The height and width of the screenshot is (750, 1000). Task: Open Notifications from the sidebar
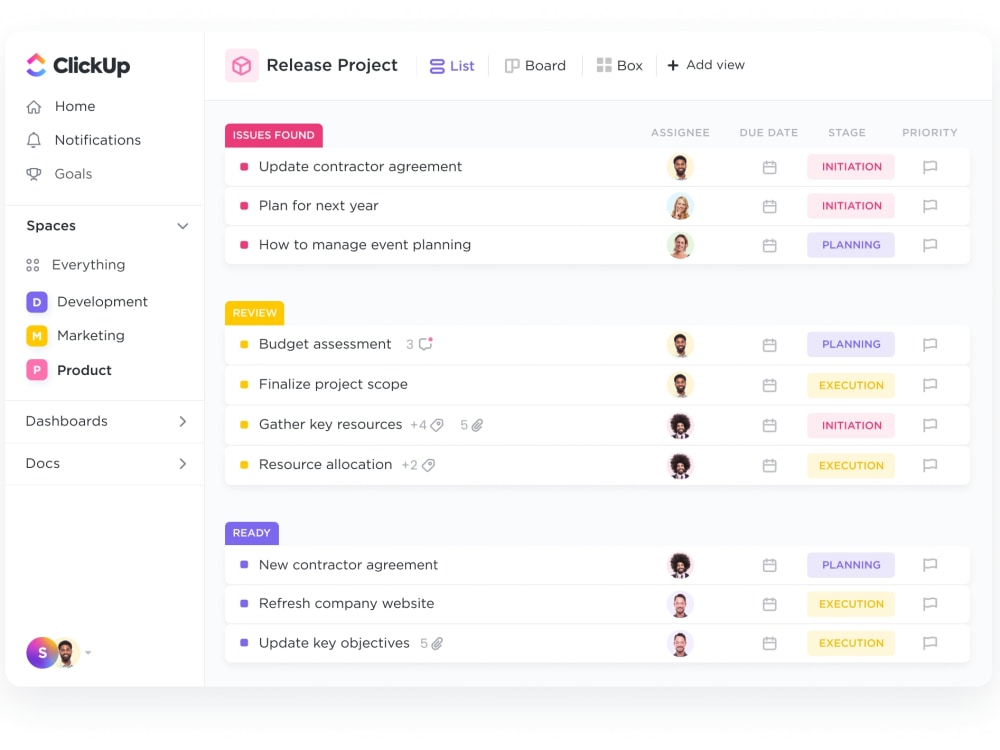pyautogui.click(x=95, y=140)
